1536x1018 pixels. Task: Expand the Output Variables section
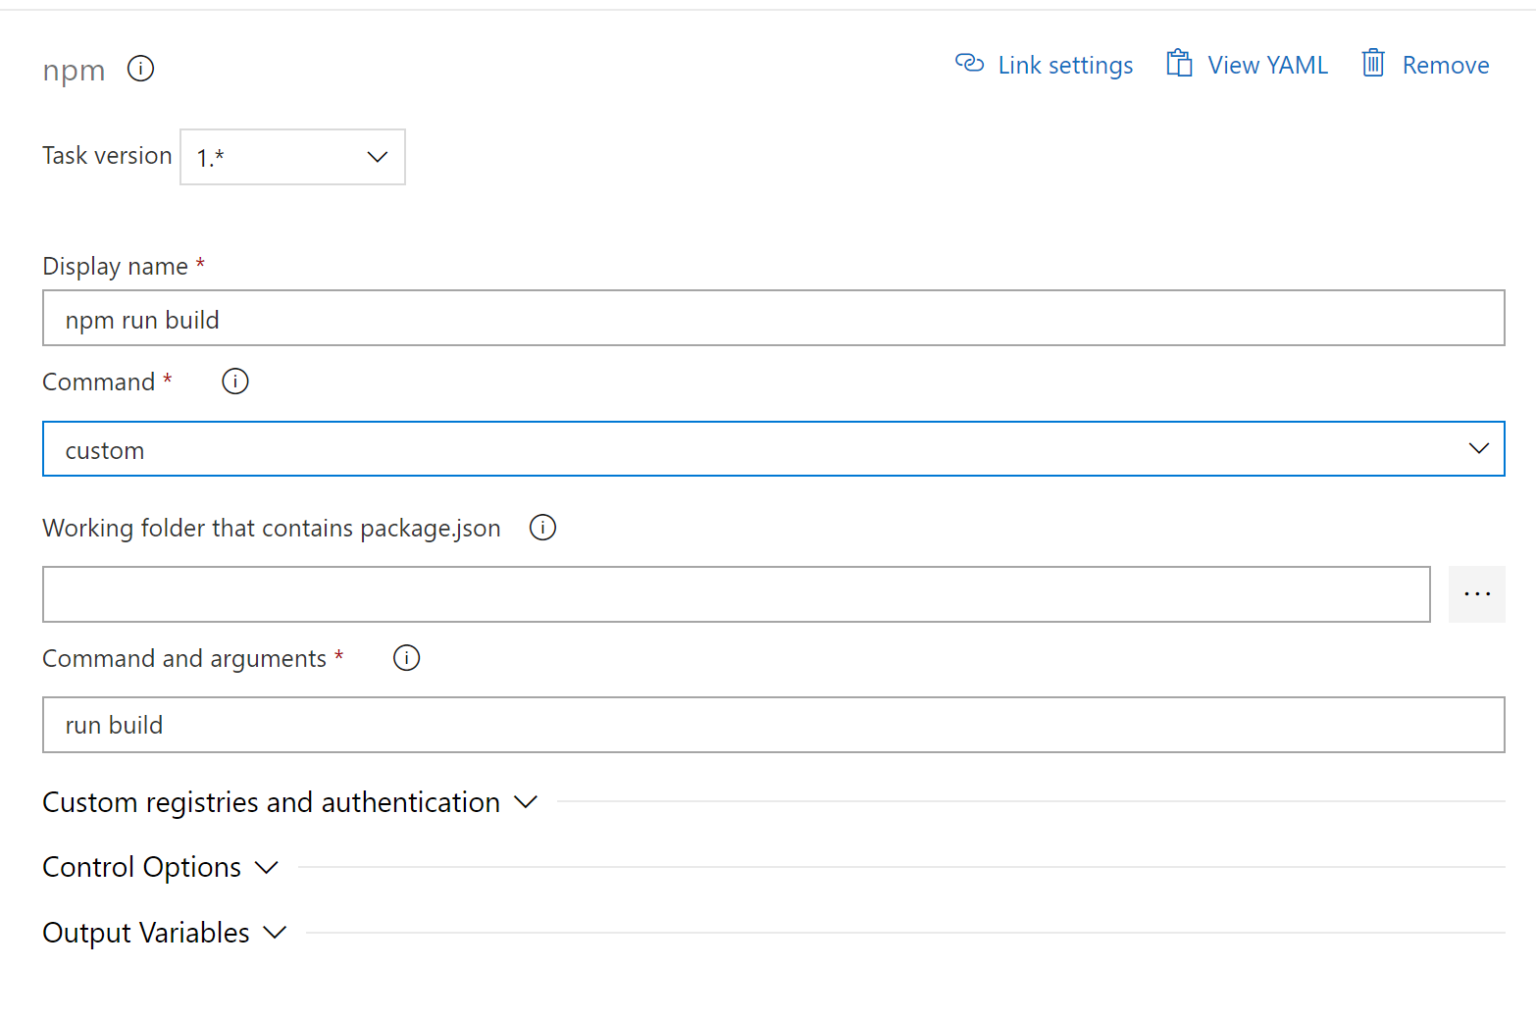(165, 933)
